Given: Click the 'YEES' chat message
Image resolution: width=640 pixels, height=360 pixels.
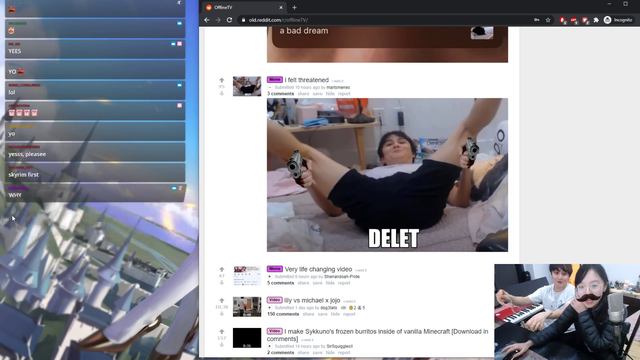Looking at the screenshot, I should click(95, 49).
